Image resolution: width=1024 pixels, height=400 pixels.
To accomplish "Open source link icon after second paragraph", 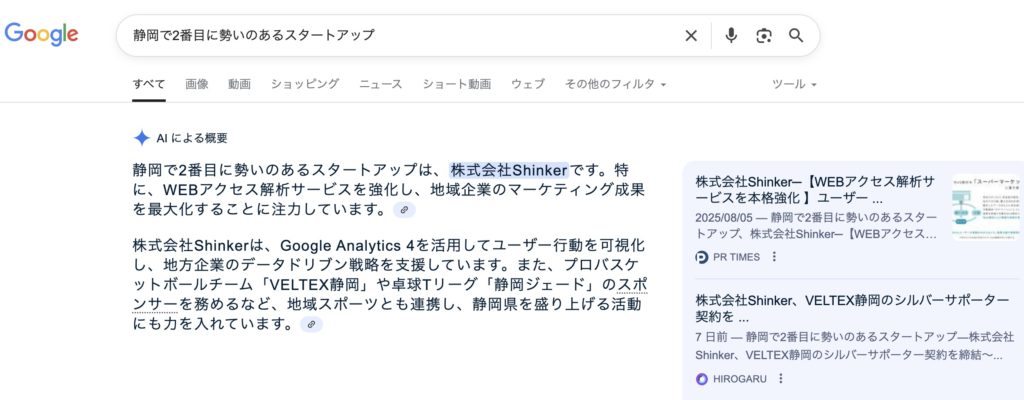I will coord(311,325).
